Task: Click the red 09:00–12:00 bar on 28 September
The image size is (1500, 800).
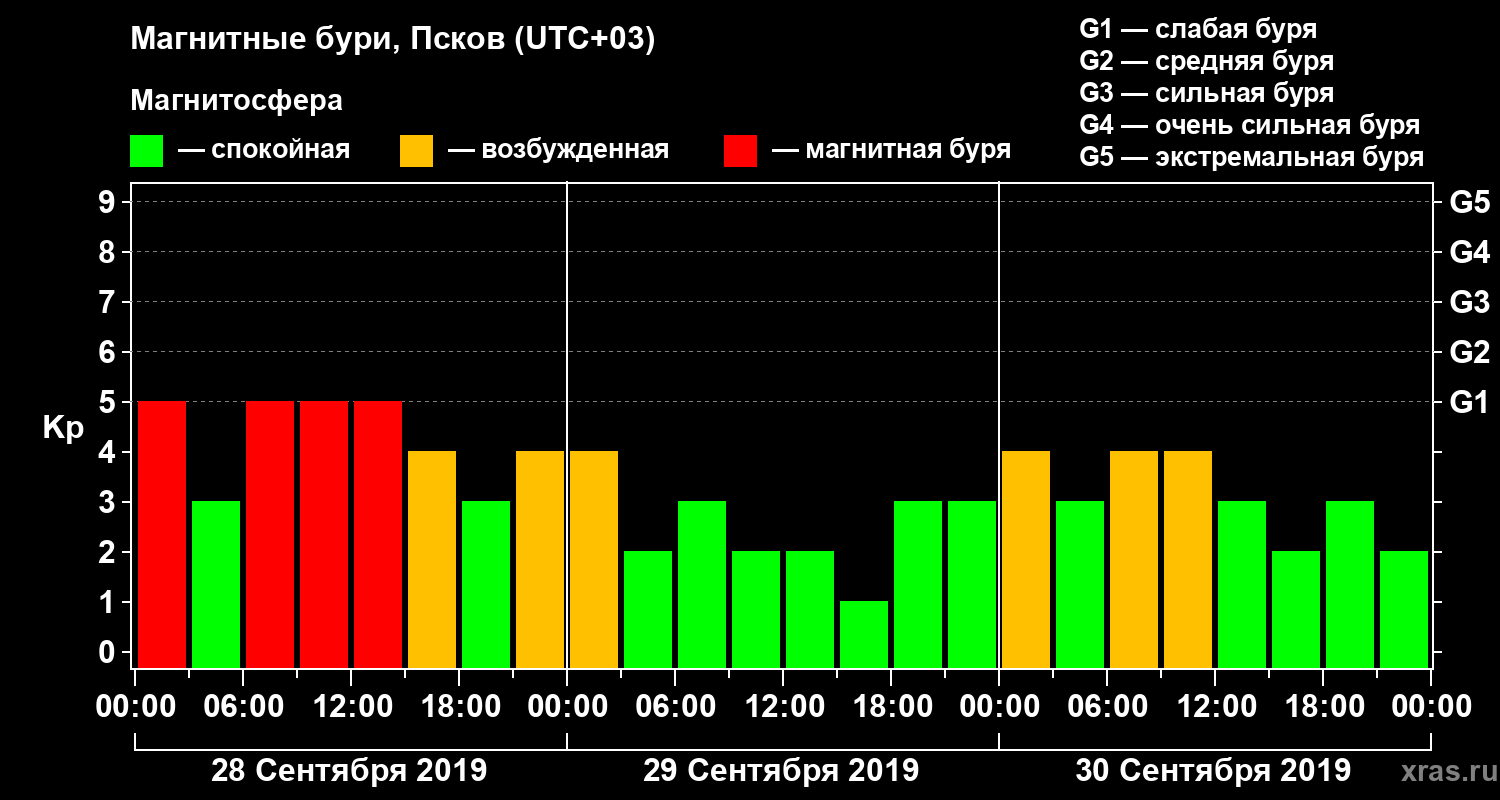Action: pos(324,534)
